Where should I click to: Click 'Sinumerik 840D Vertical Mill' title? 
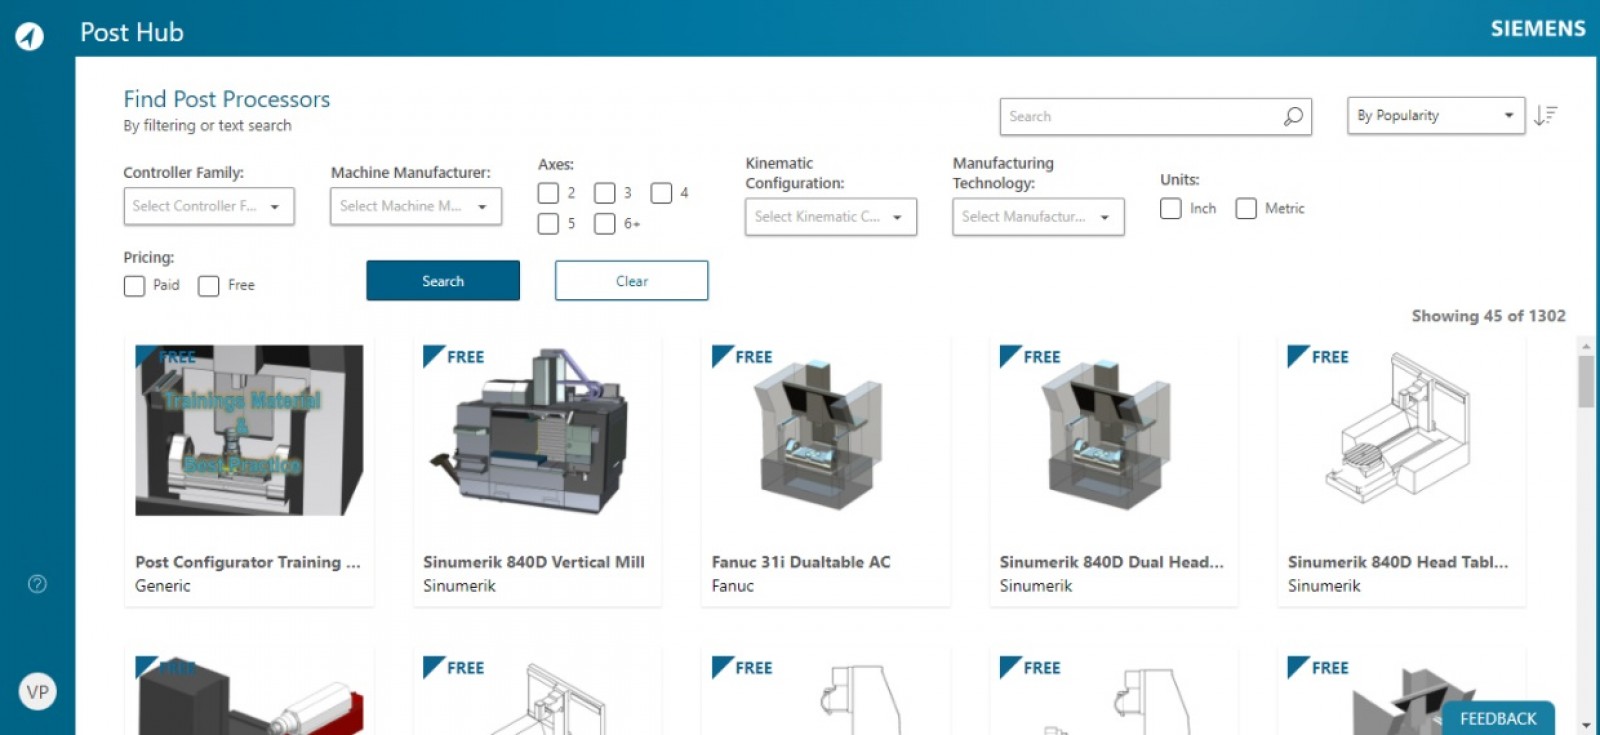click(534, 562)
